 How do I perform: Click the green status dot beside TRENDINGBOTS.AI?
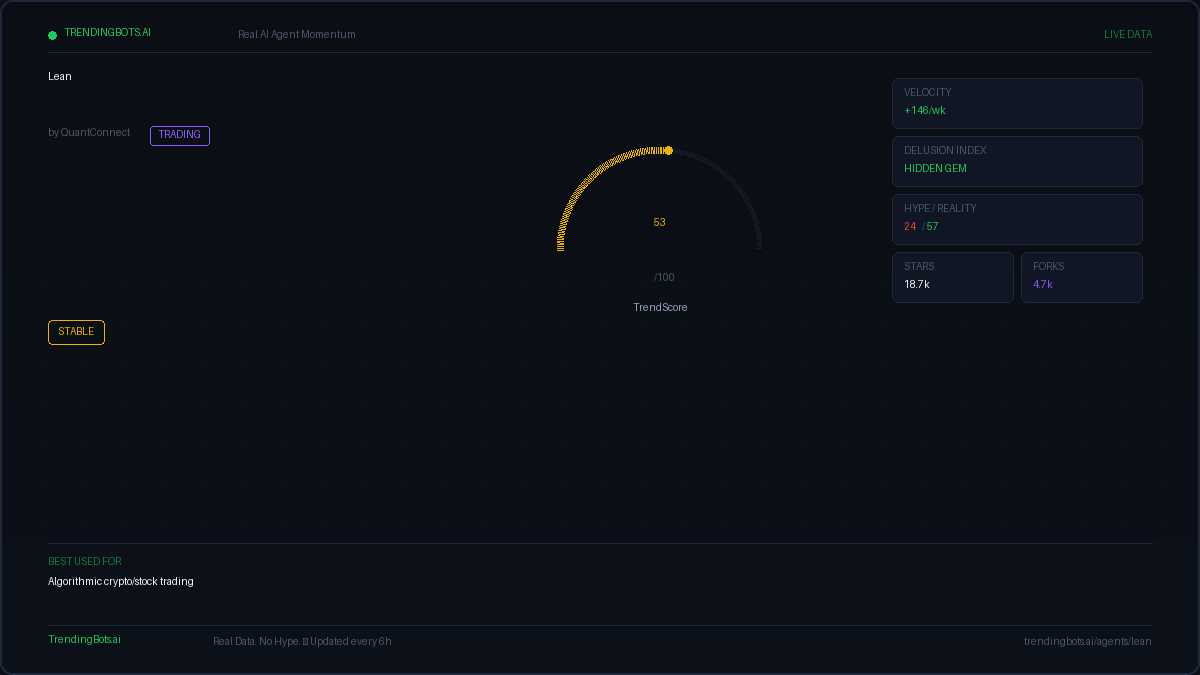(x=53, y=35)
